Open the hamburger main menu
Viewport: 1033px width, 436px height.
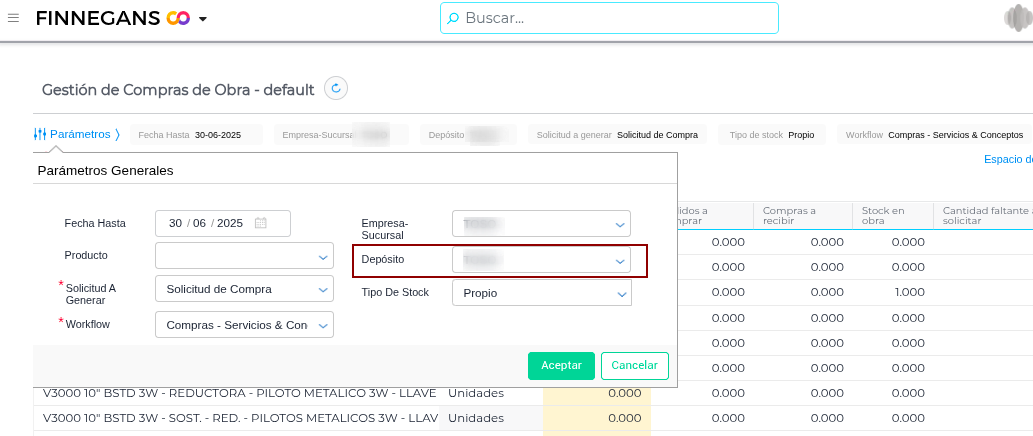(x=13, y=18)
